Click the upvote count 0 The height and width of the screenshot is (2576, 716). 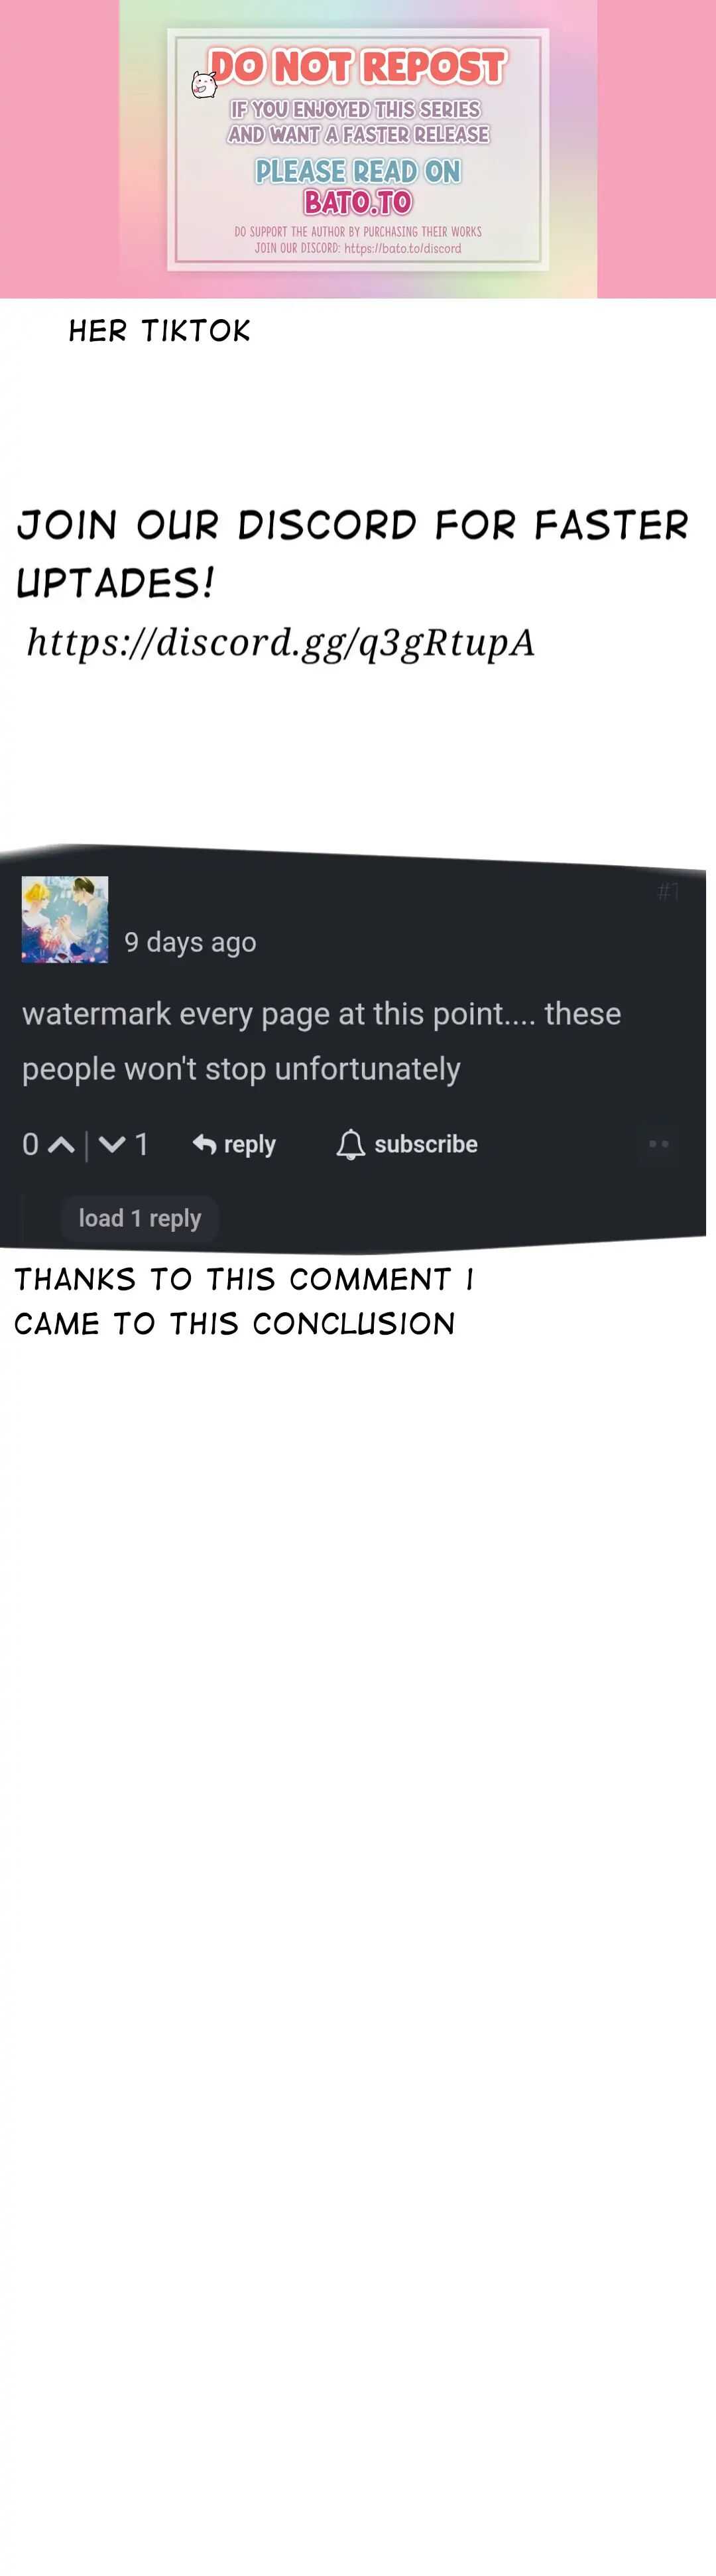pyautogui.click(x=31, y=1145)
